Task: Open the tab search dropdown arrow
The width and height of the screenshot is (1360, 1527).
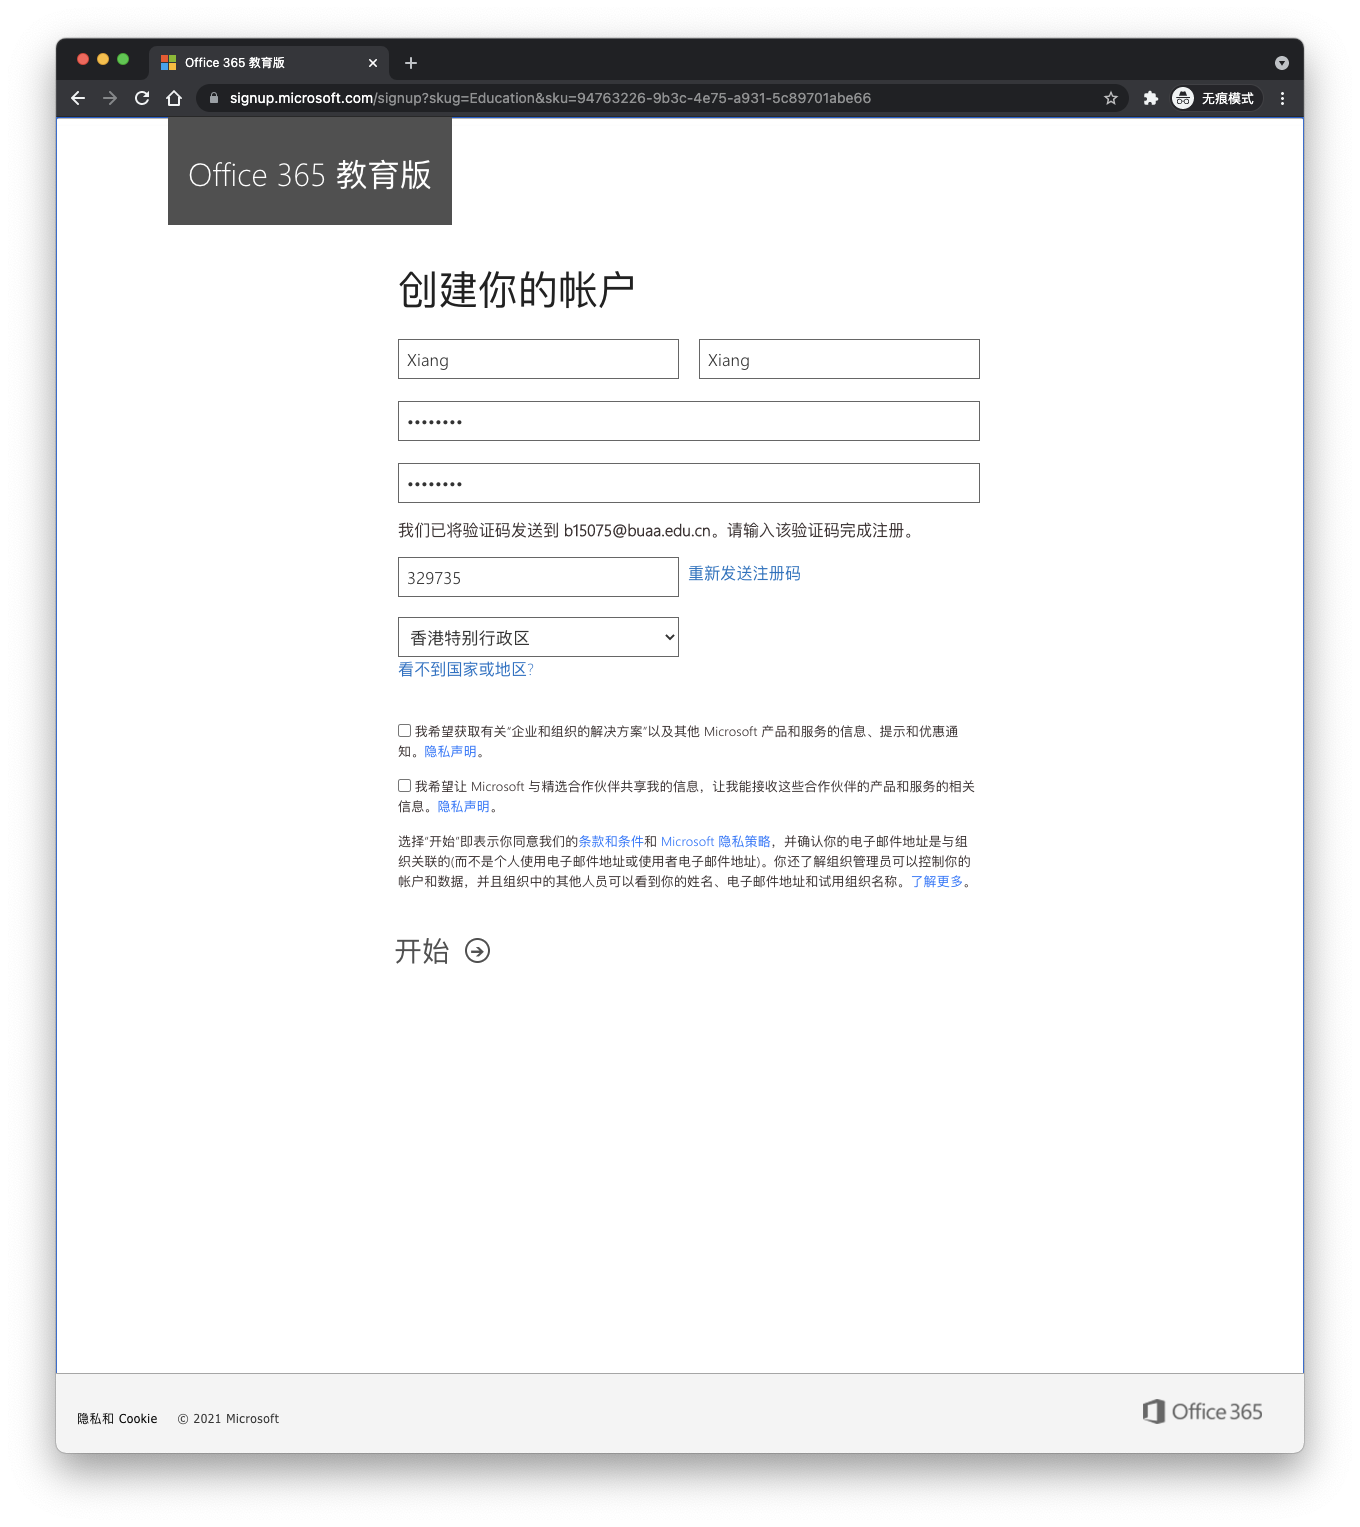Action: (x=1281, y=63)
